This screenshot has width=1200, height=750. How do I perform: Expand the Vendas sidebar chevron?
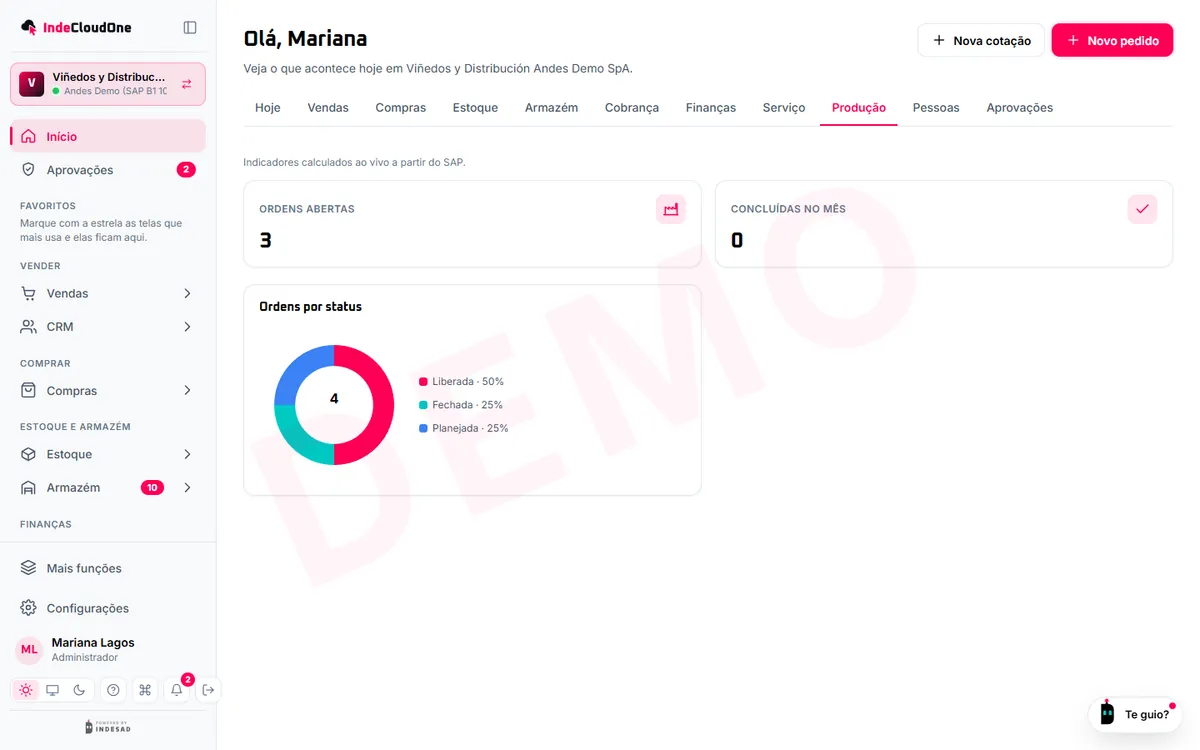(x=187, y=293)
